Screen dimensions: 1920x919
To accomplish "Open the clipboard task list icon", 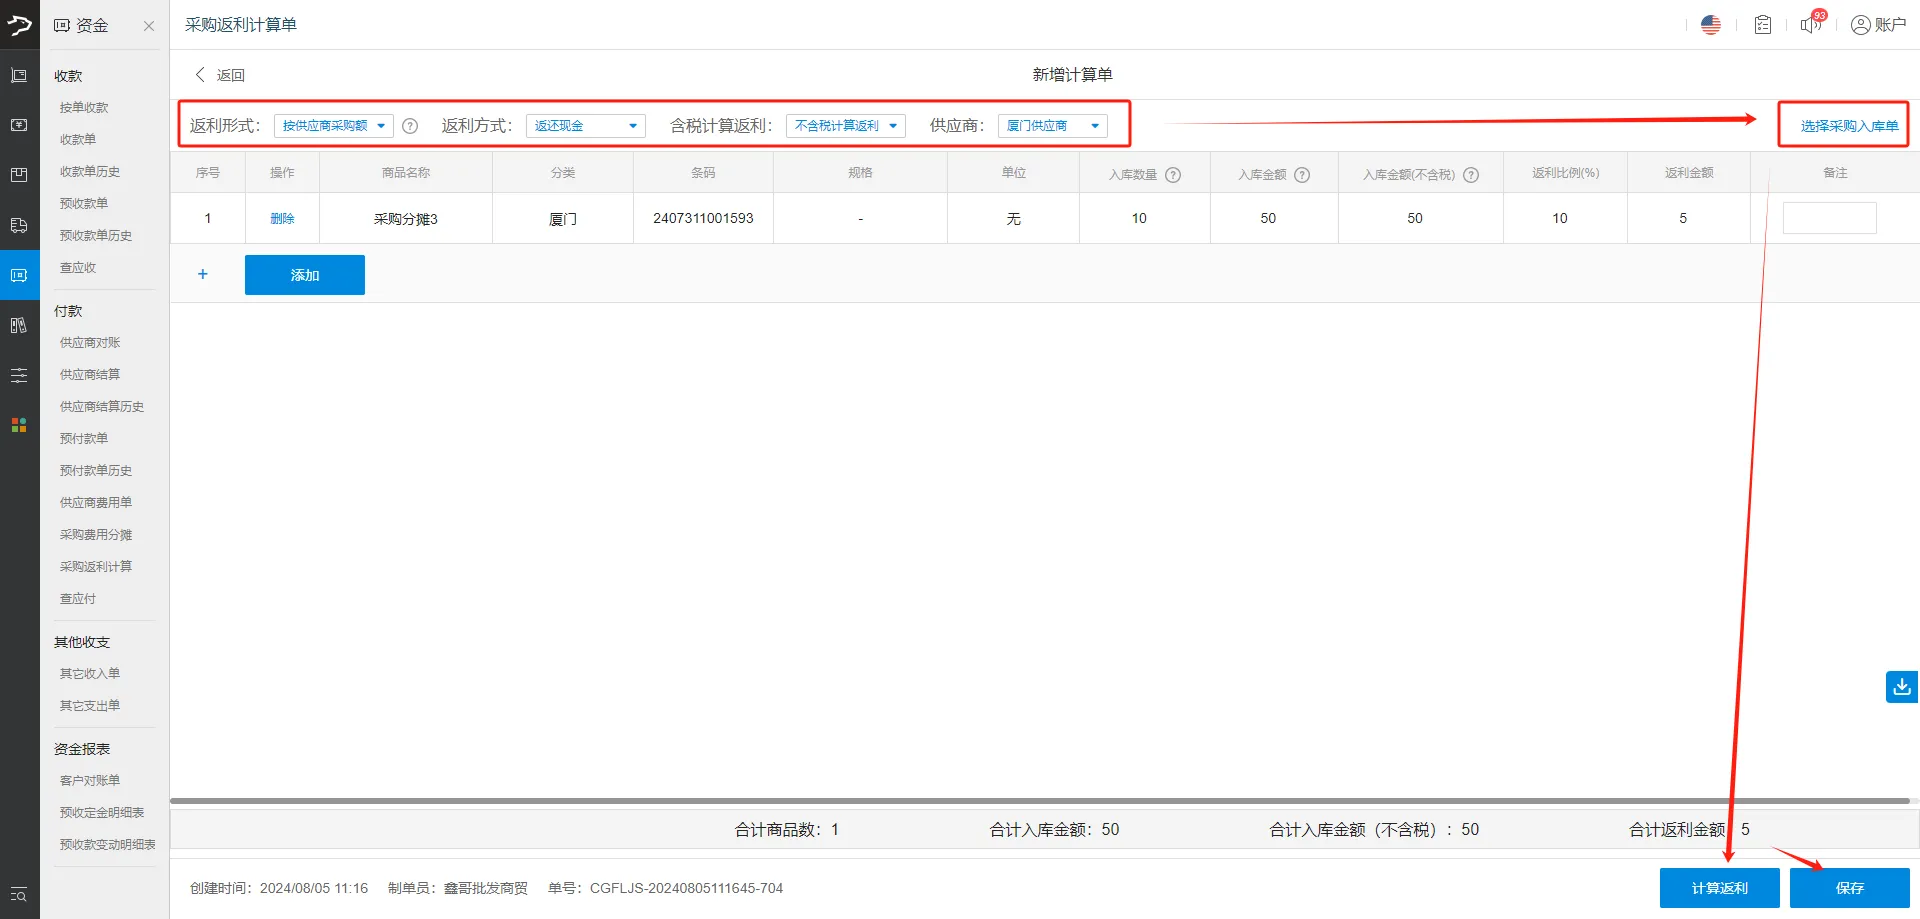I will coord(1762,24).
